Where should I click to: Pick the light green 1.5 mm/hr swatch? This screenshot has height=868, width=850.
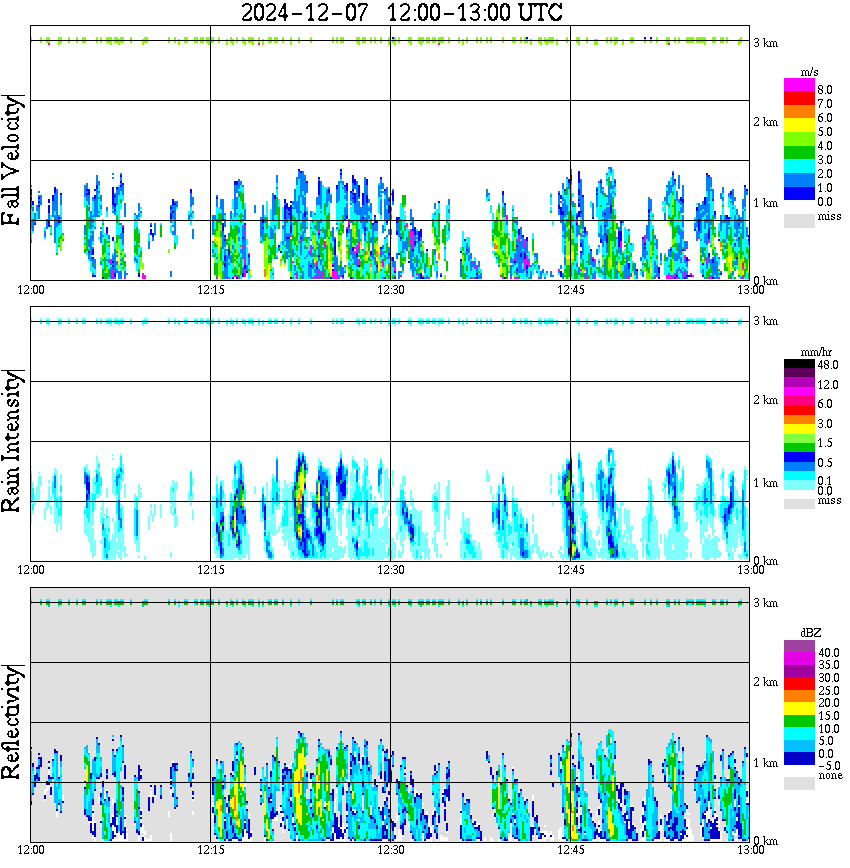point(799,438)
